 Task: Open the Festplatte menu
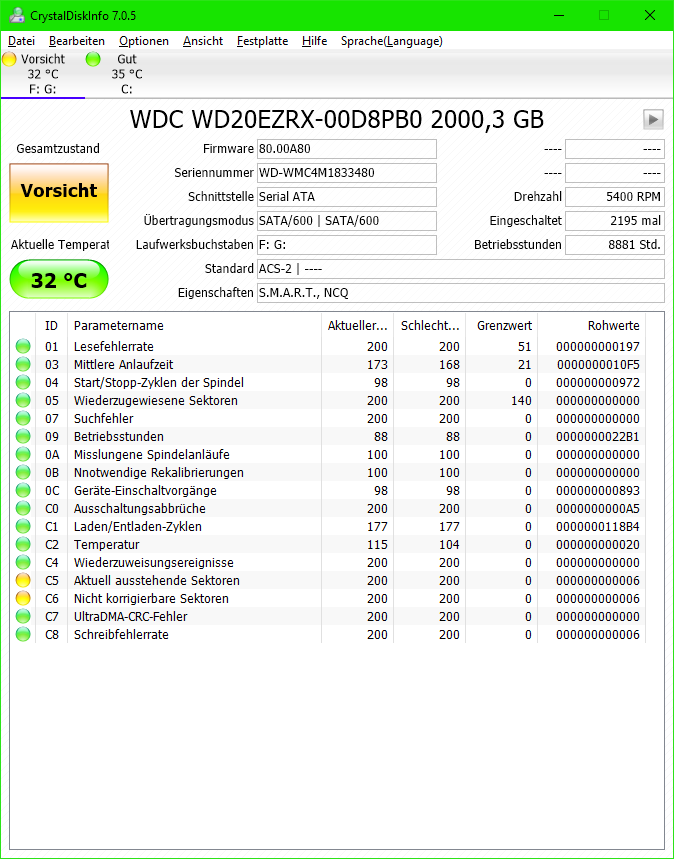pyautogui.click(x=262, y=41)
